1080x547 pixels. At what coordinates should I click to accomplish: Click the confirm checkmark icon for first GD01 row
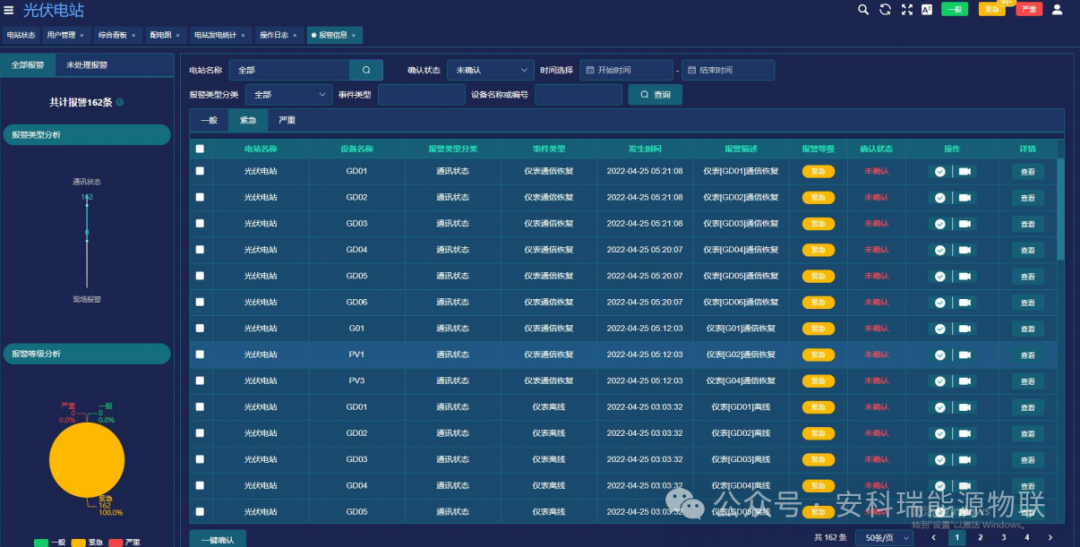(940, 171)
